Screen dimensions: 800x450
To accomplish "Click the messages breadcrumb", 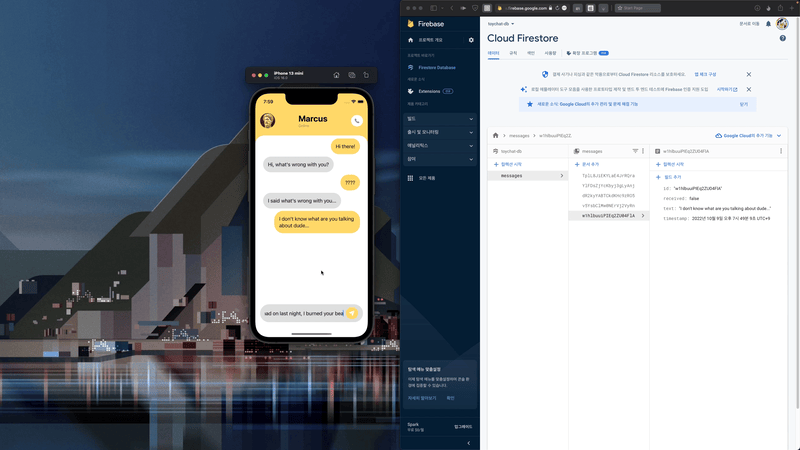I will pyautogui.click(x=519, y=136).
